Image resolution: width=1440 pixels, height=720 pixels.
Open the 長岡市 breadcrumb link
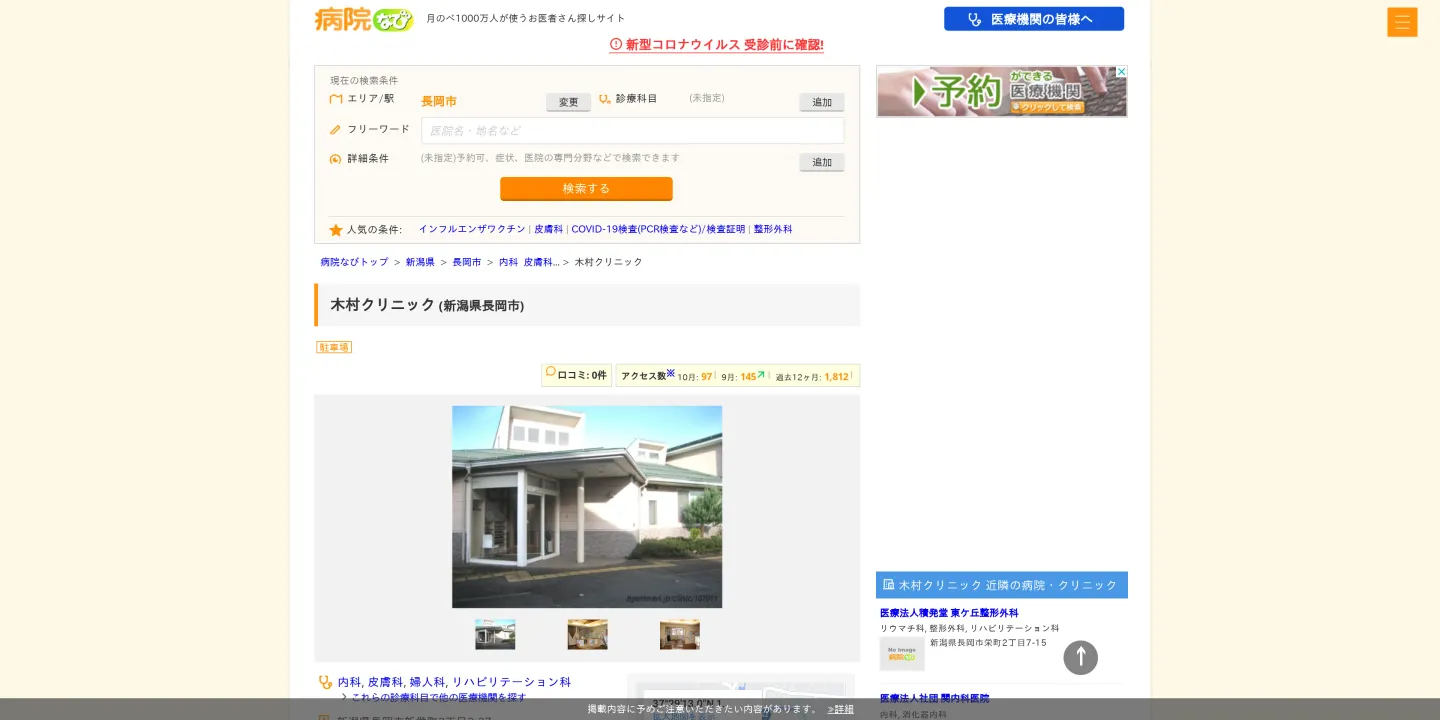click(x=466, y=262)
